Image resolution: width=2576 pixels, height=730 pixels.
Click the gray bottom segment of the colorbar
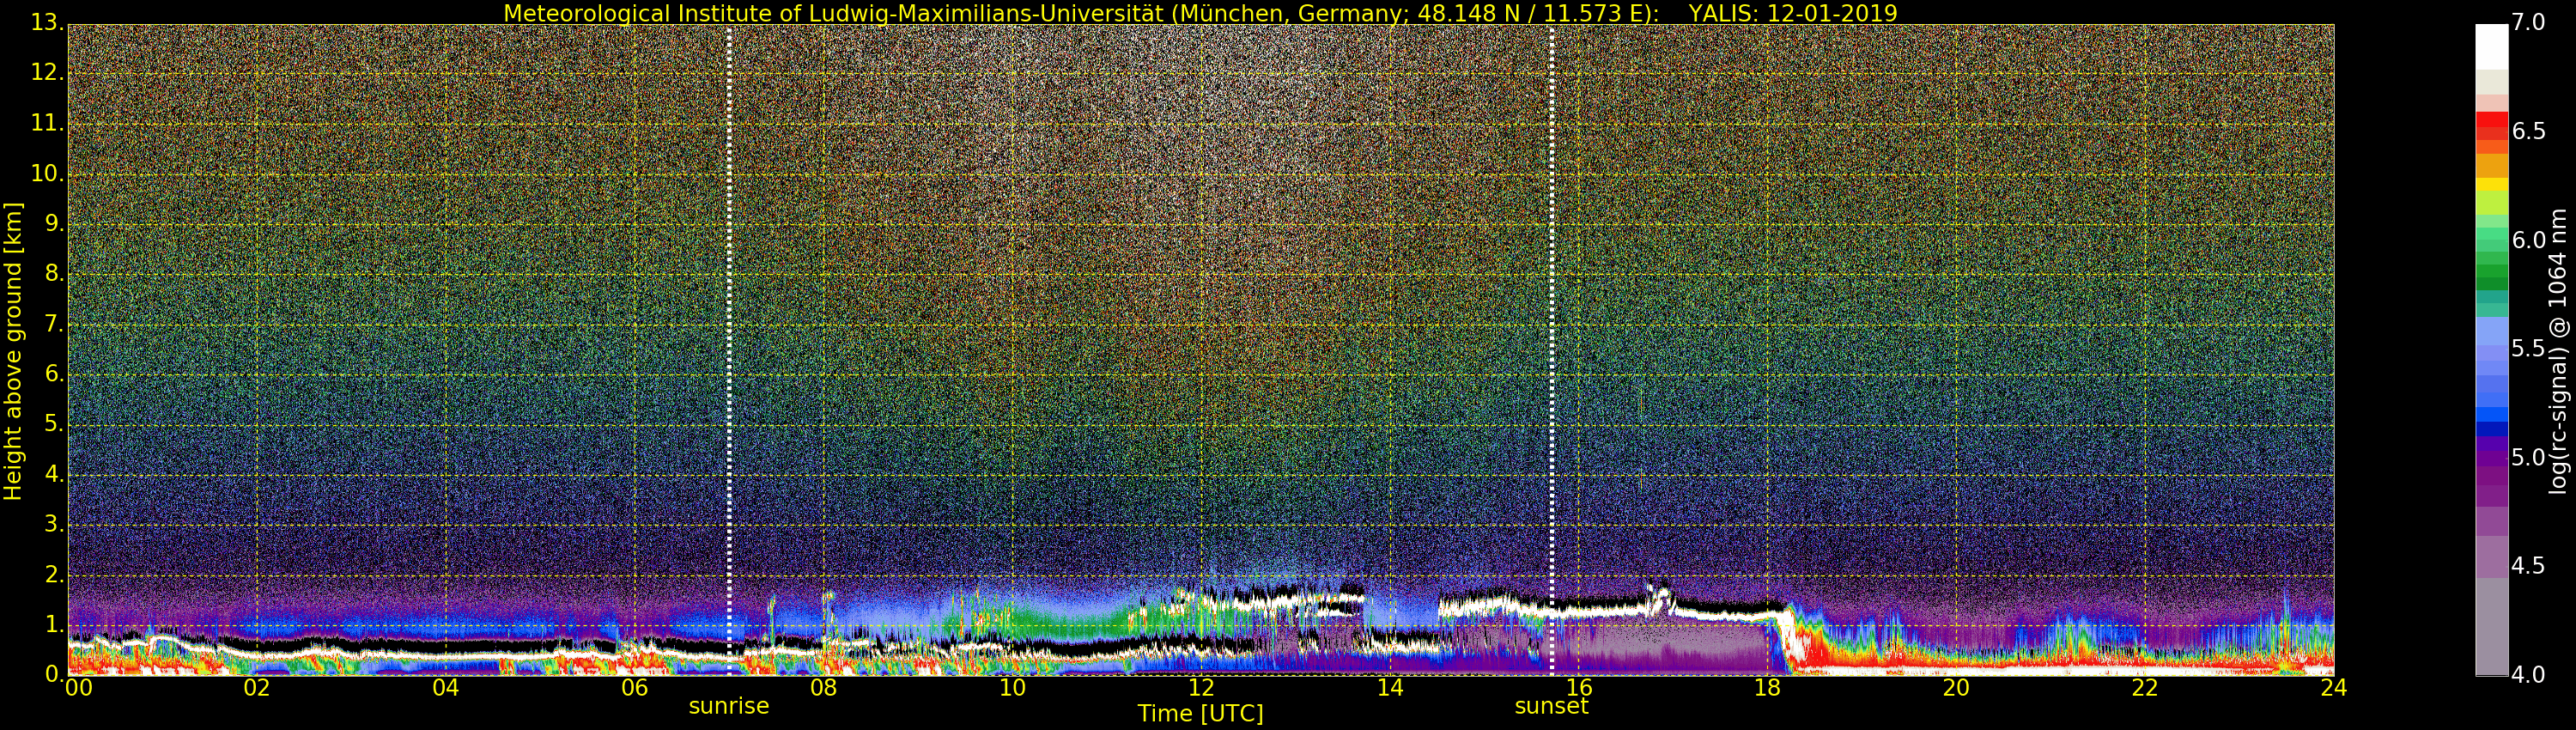[2492, 627]
